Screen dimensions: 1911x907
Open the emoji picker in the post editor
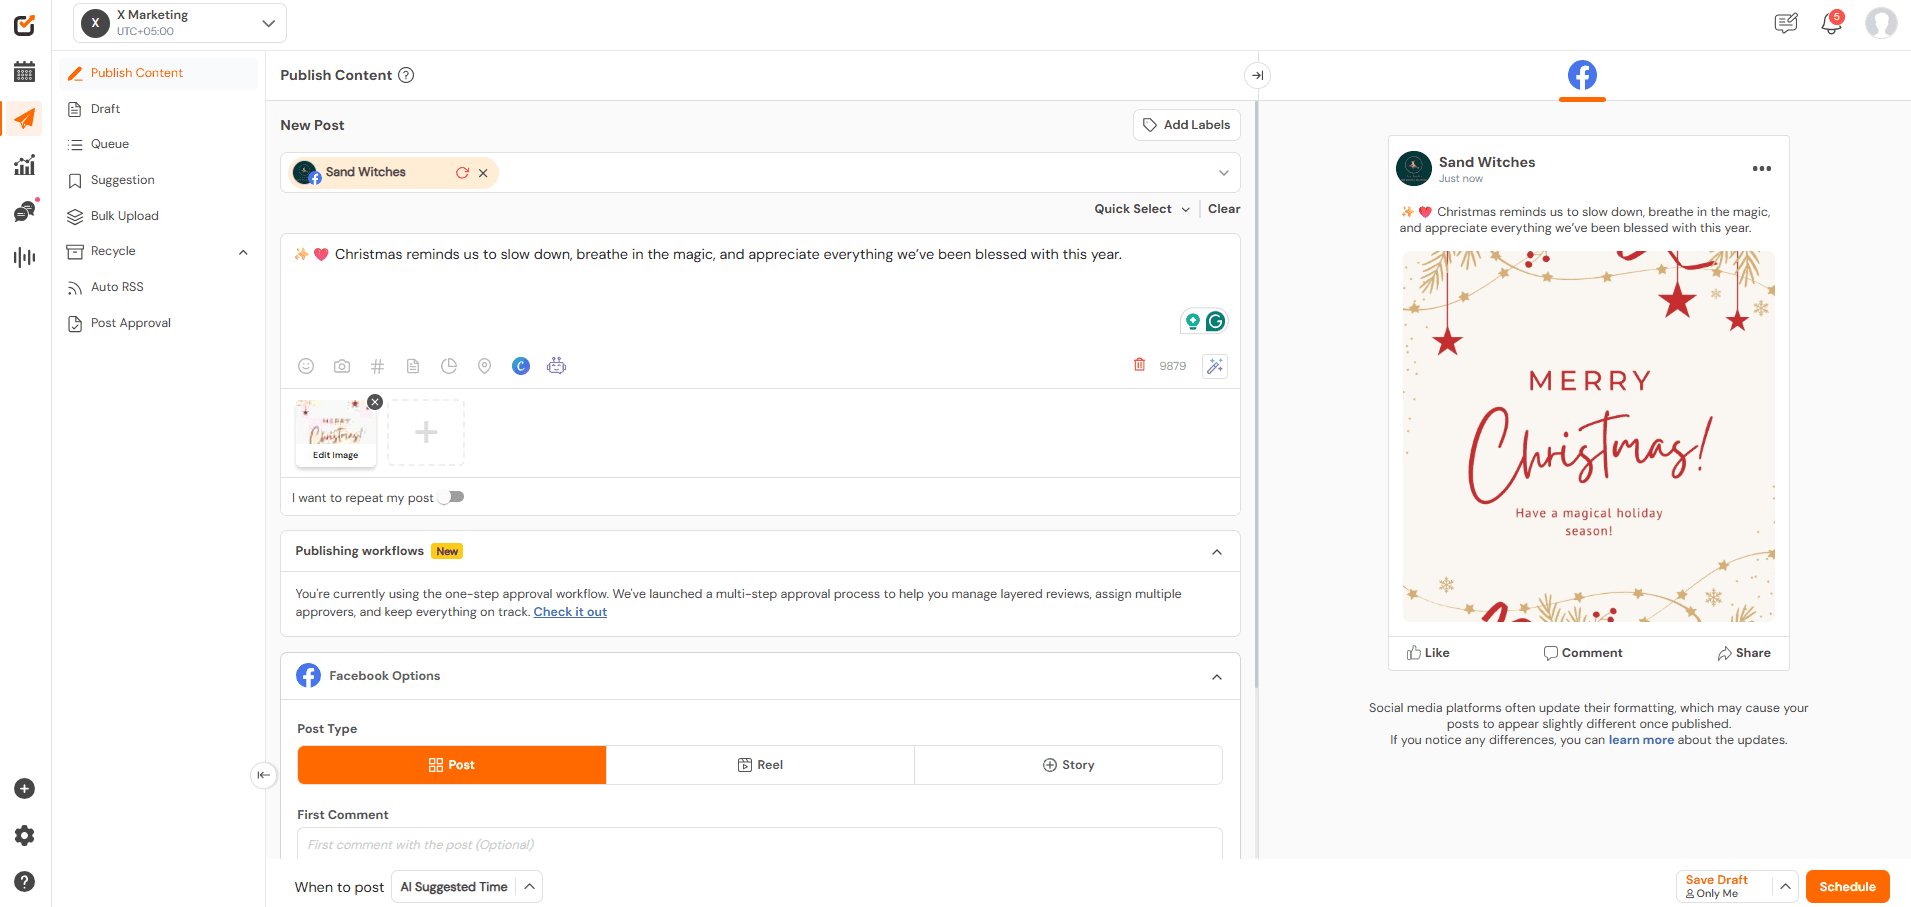[x=306, y=366]
